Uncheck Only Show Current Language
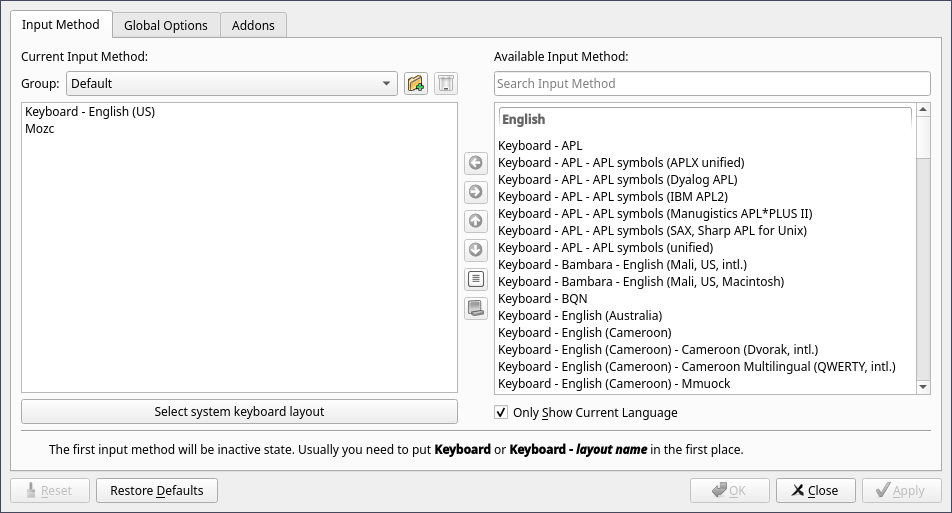The width and height of the screenshot is (952, 513). pyautogui.click(x=502, y=412)
